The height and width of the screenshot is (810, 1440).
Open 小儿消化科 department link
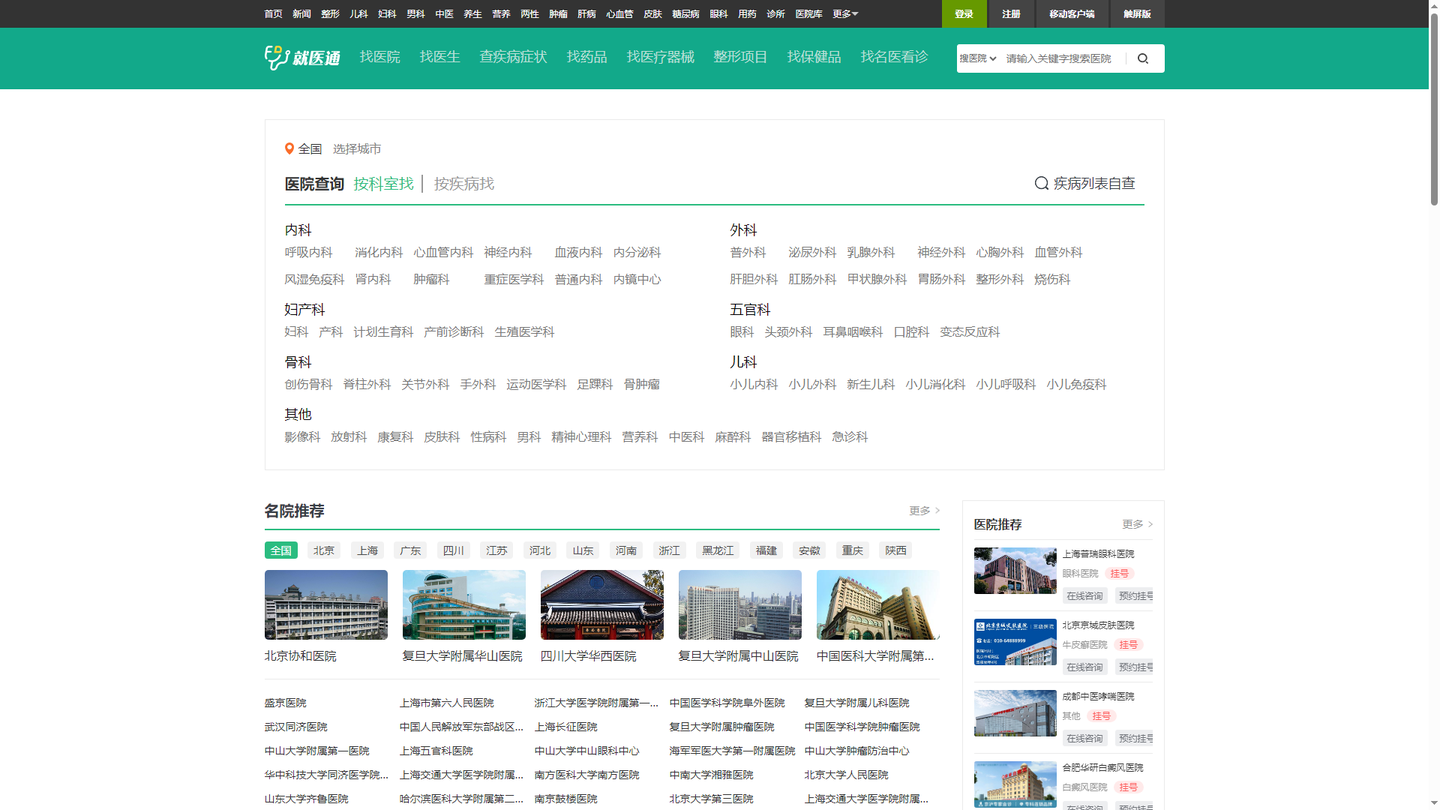936,385
